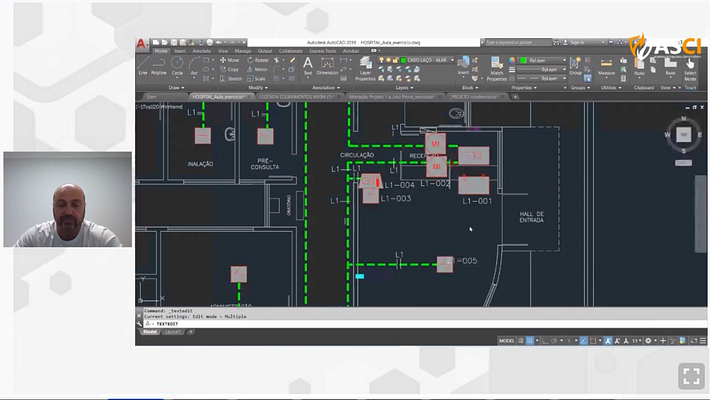Switch to the Insert ribbon tab

(x=180, y=51)
